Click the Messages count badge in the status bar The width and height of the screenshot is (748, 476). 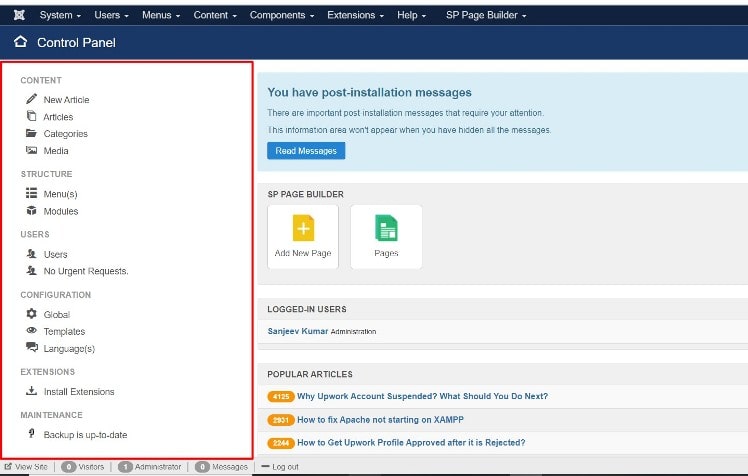[202, 467]
